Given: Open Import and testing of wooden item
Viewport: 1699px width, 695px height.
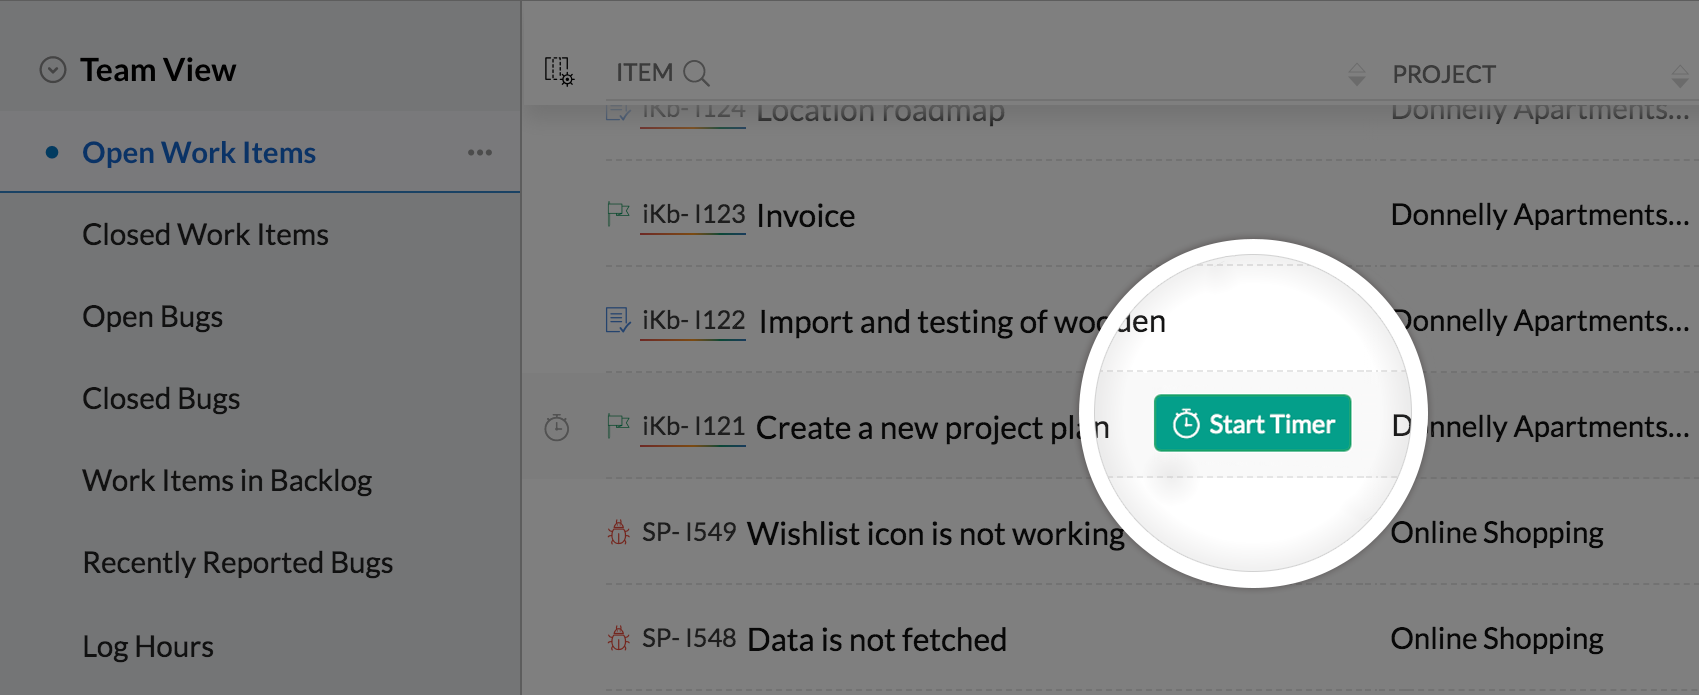Looking at the screenshot, I should click(x=962, y=322).
